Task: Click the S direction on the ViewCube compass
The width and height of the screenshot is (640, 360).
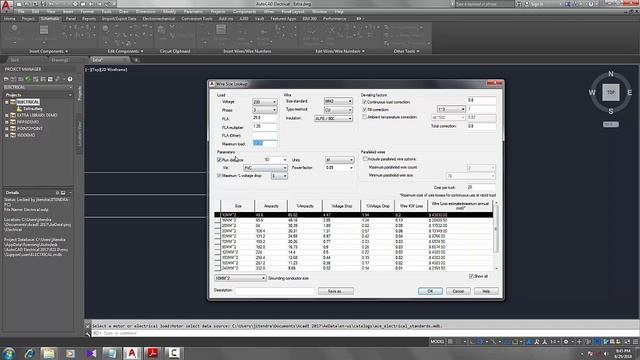Action: pos(611,111)
